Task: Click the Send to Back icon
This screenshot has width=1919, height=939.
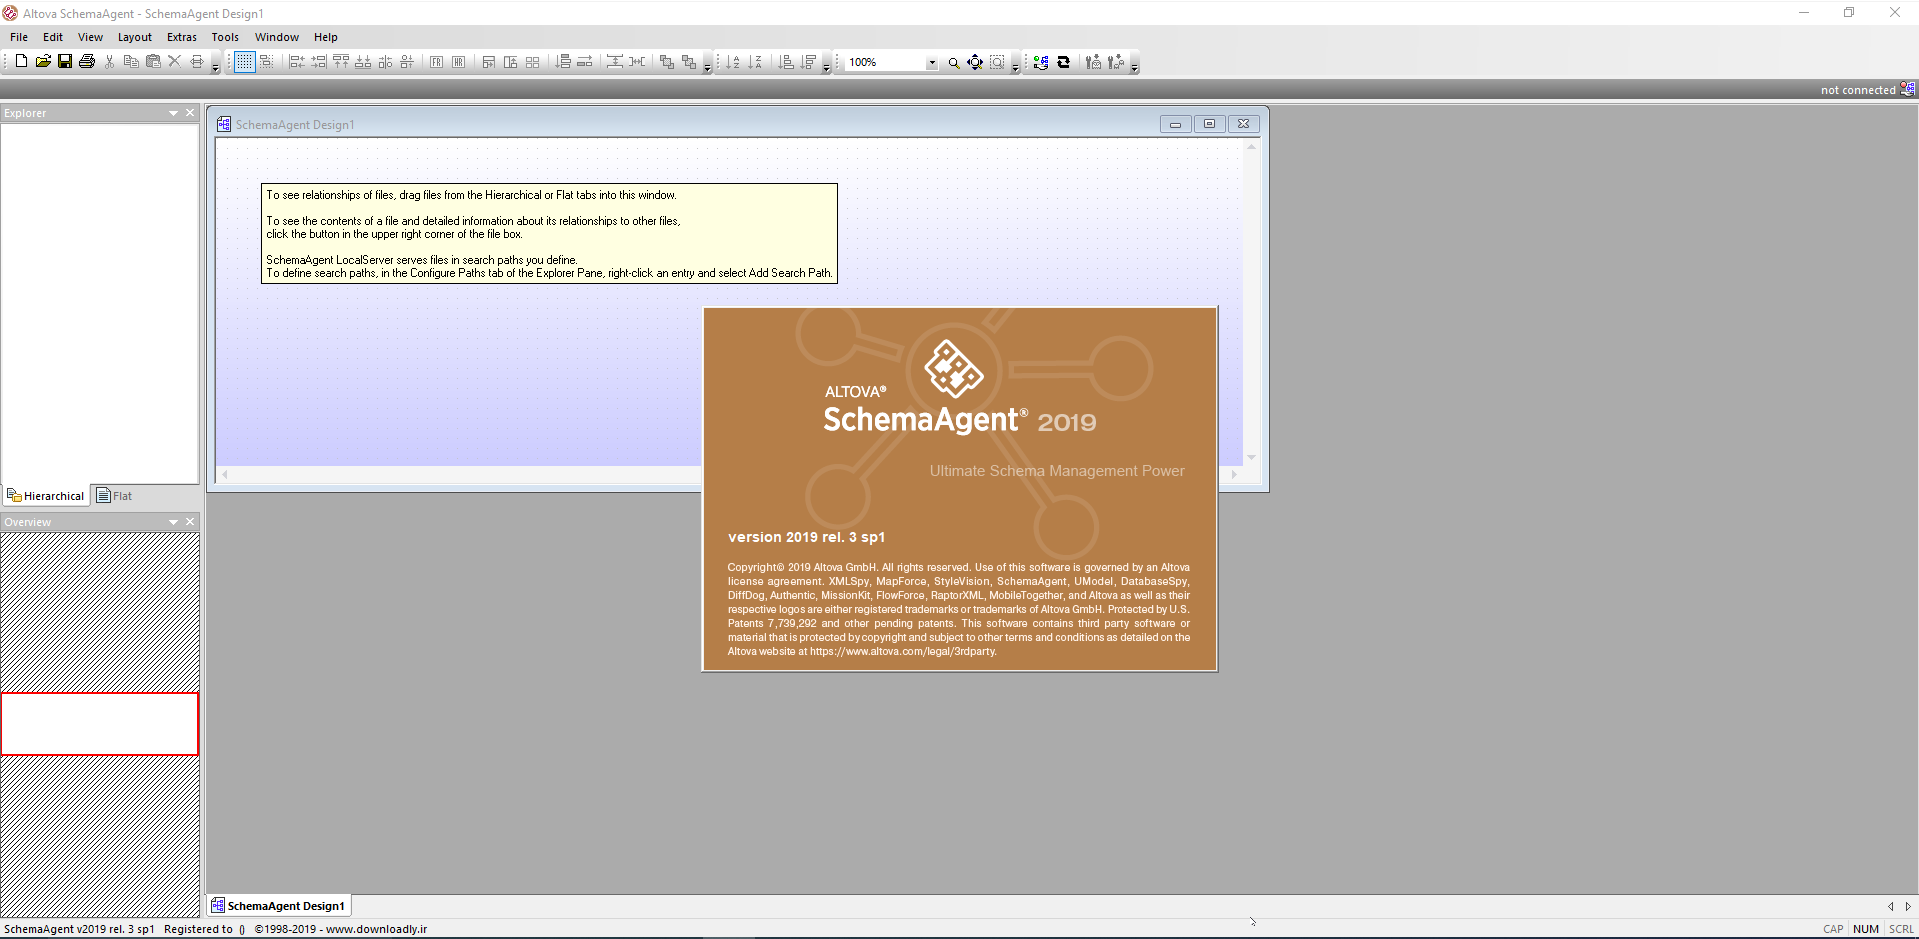Action: tap(689, 62)
